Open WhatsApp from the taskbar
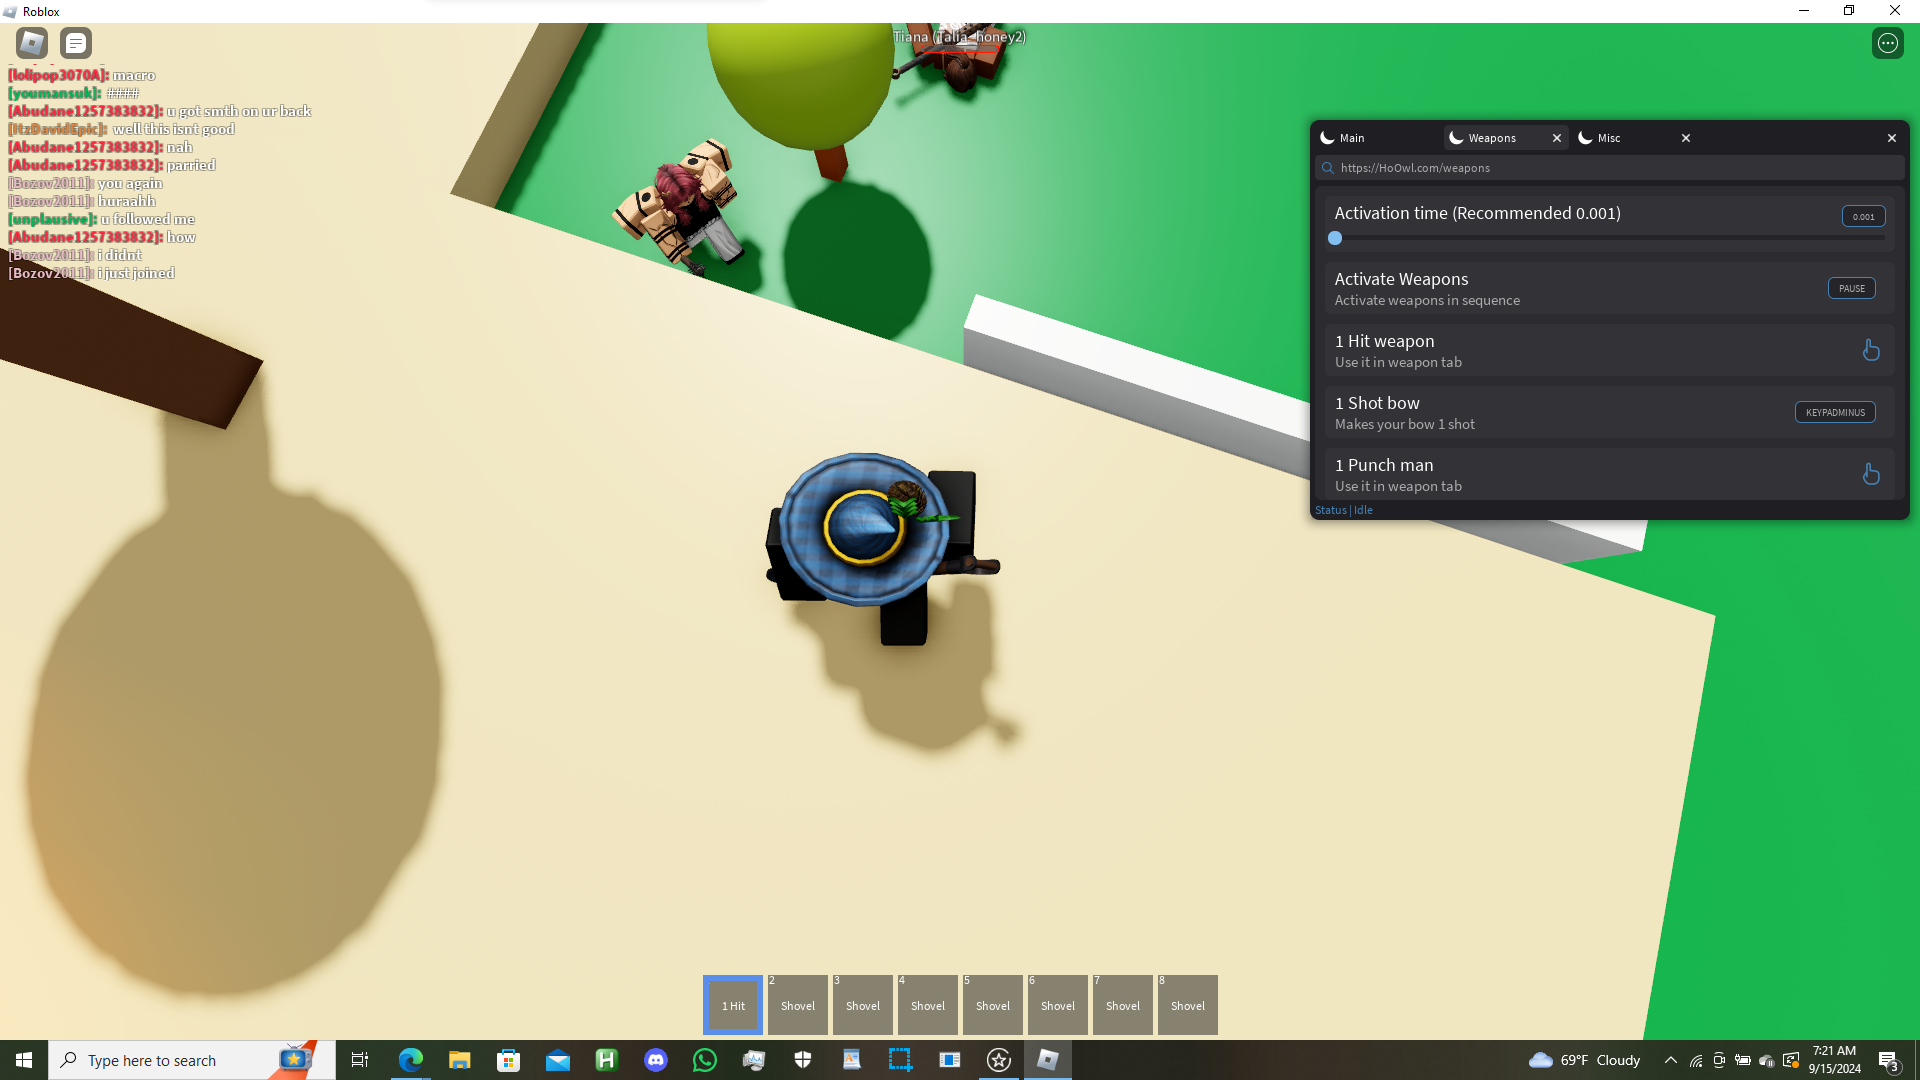The height and width of the screenshot is (1080, 1920). click(704, 1060)
